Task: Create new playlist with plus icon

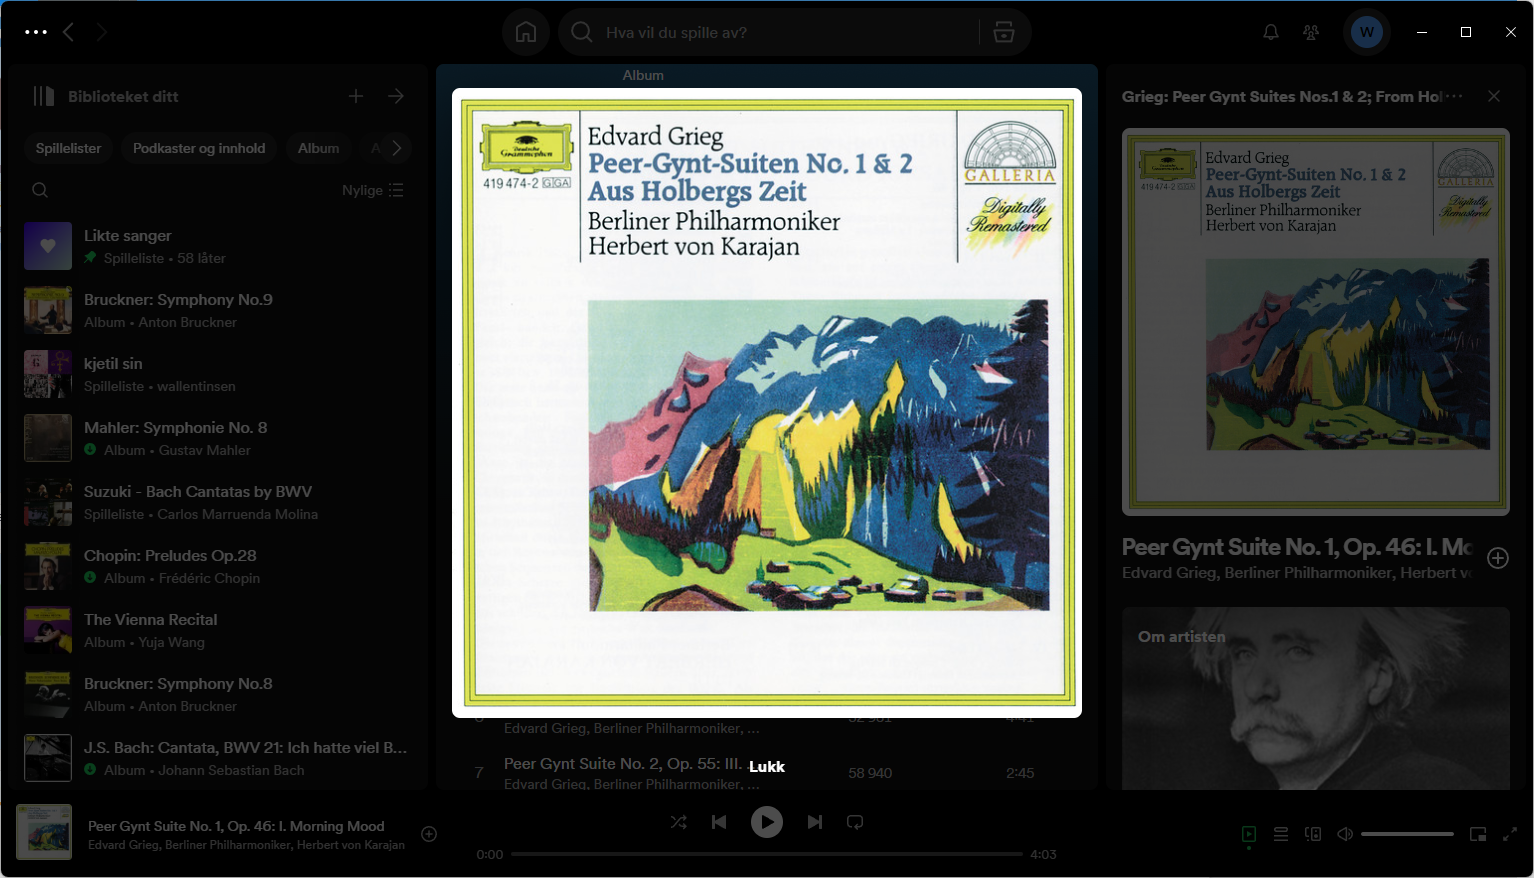Action: 356,96
